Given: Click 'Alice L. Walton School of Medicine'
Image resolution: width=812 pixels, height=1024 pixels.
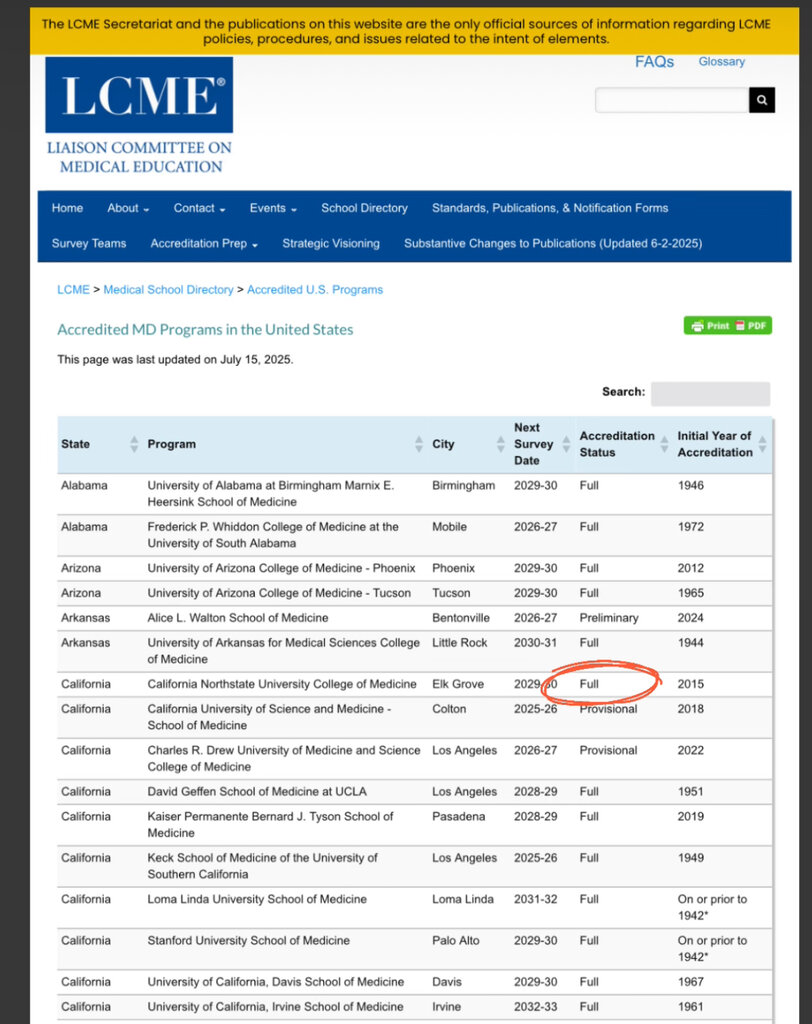Looking at the screenshot, I should point(238,618).
